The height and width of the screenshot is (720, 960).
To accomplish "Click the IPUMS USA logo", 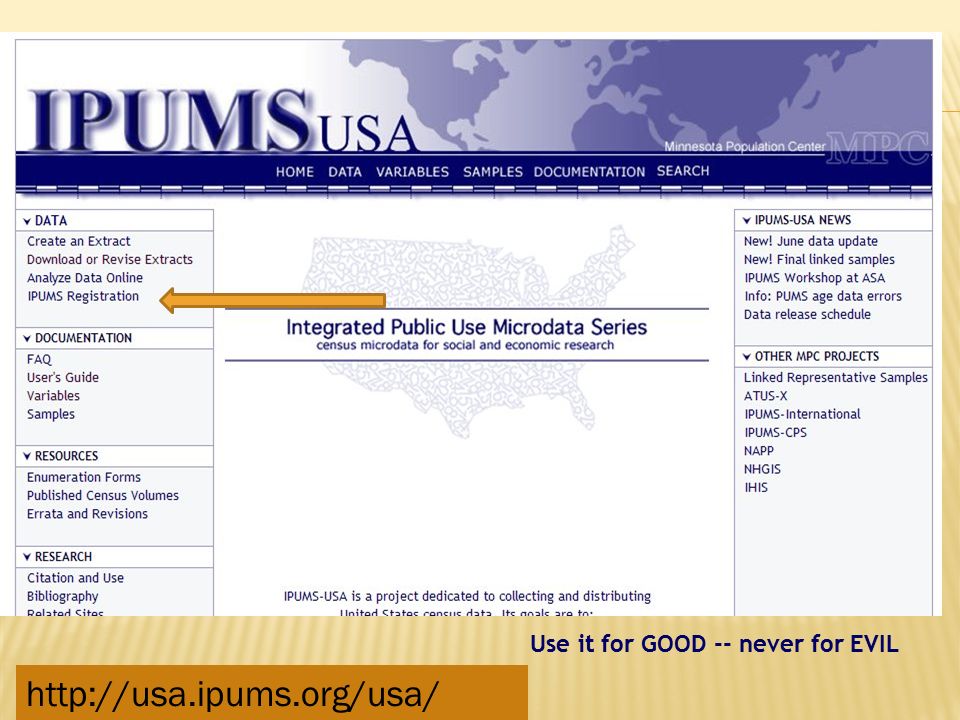I will pos(223,121).
